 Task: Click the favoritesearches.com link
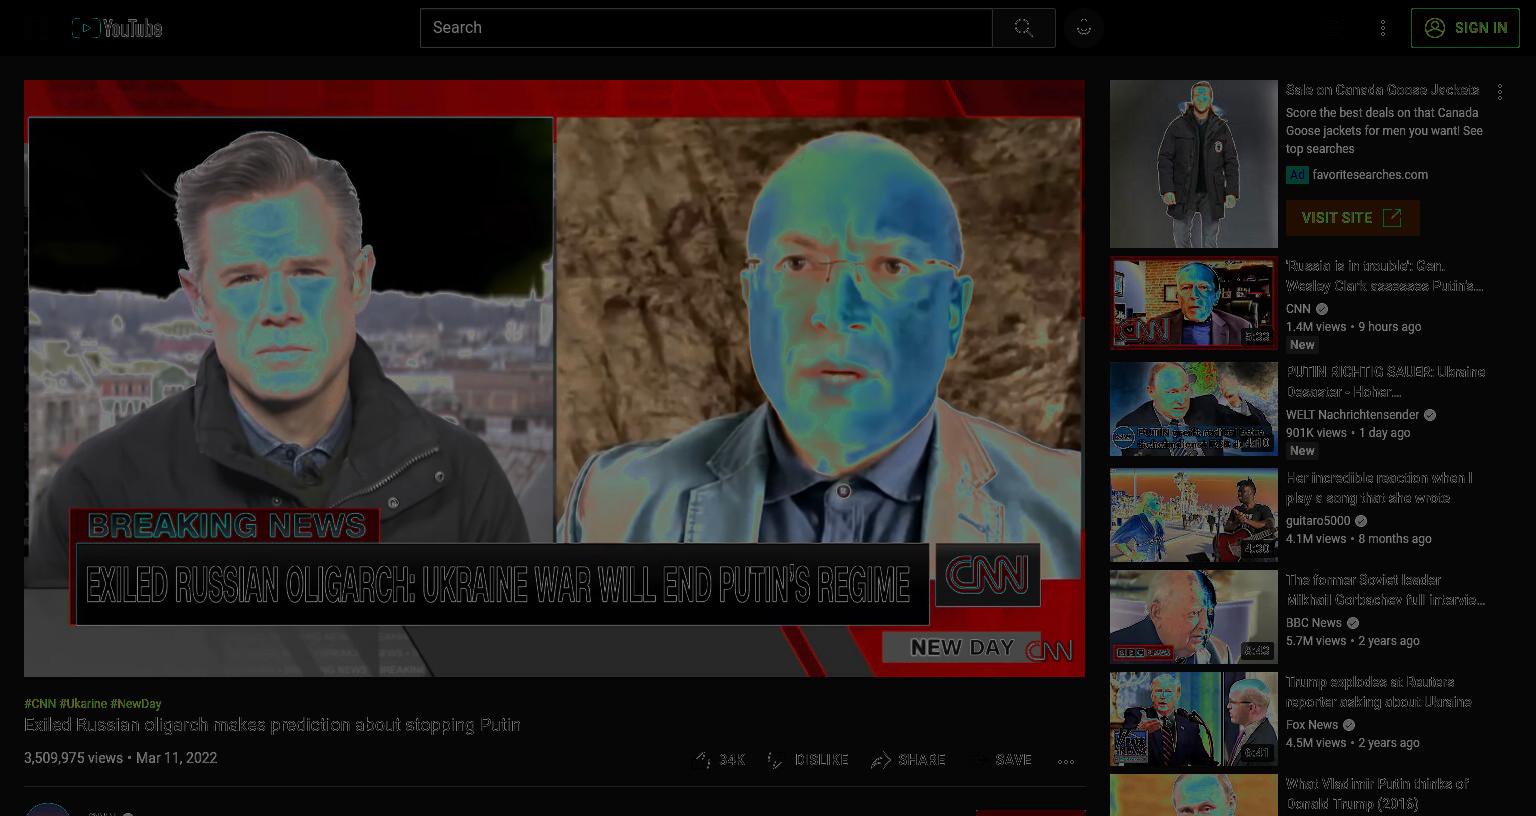pos(1370,175)
